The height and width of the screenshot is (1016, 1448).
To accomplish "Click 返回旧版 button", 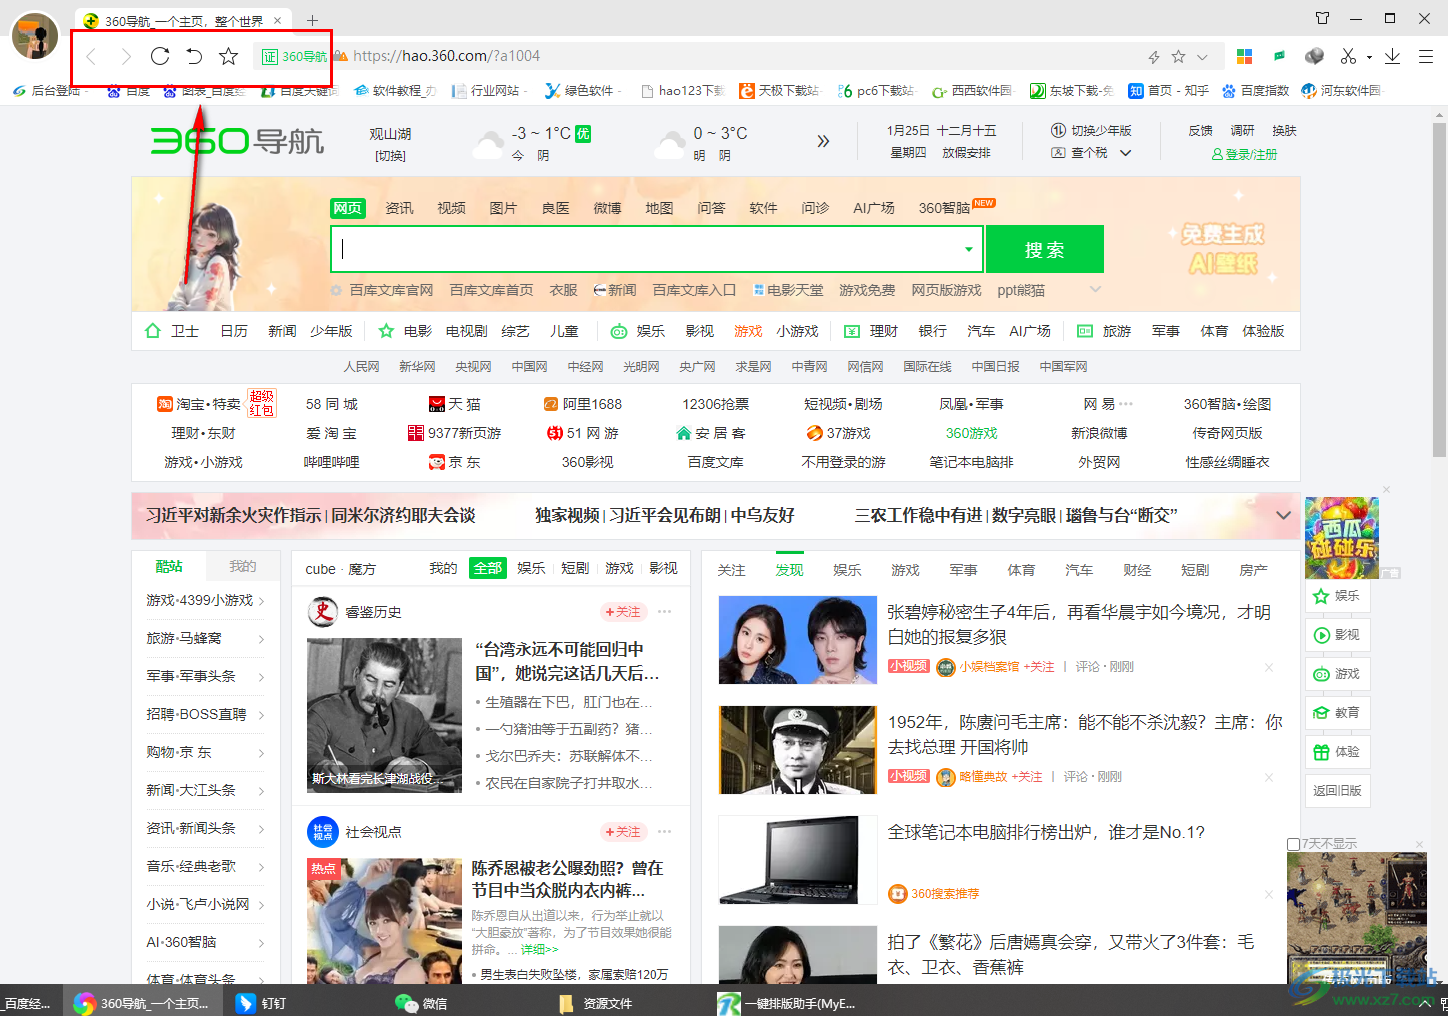I will (1337, 790).
